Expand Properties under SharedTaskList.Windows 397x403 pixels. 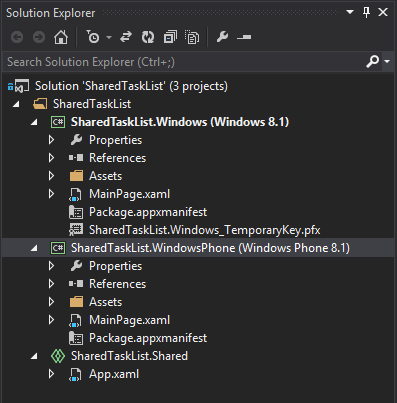(x=51, y=140)
